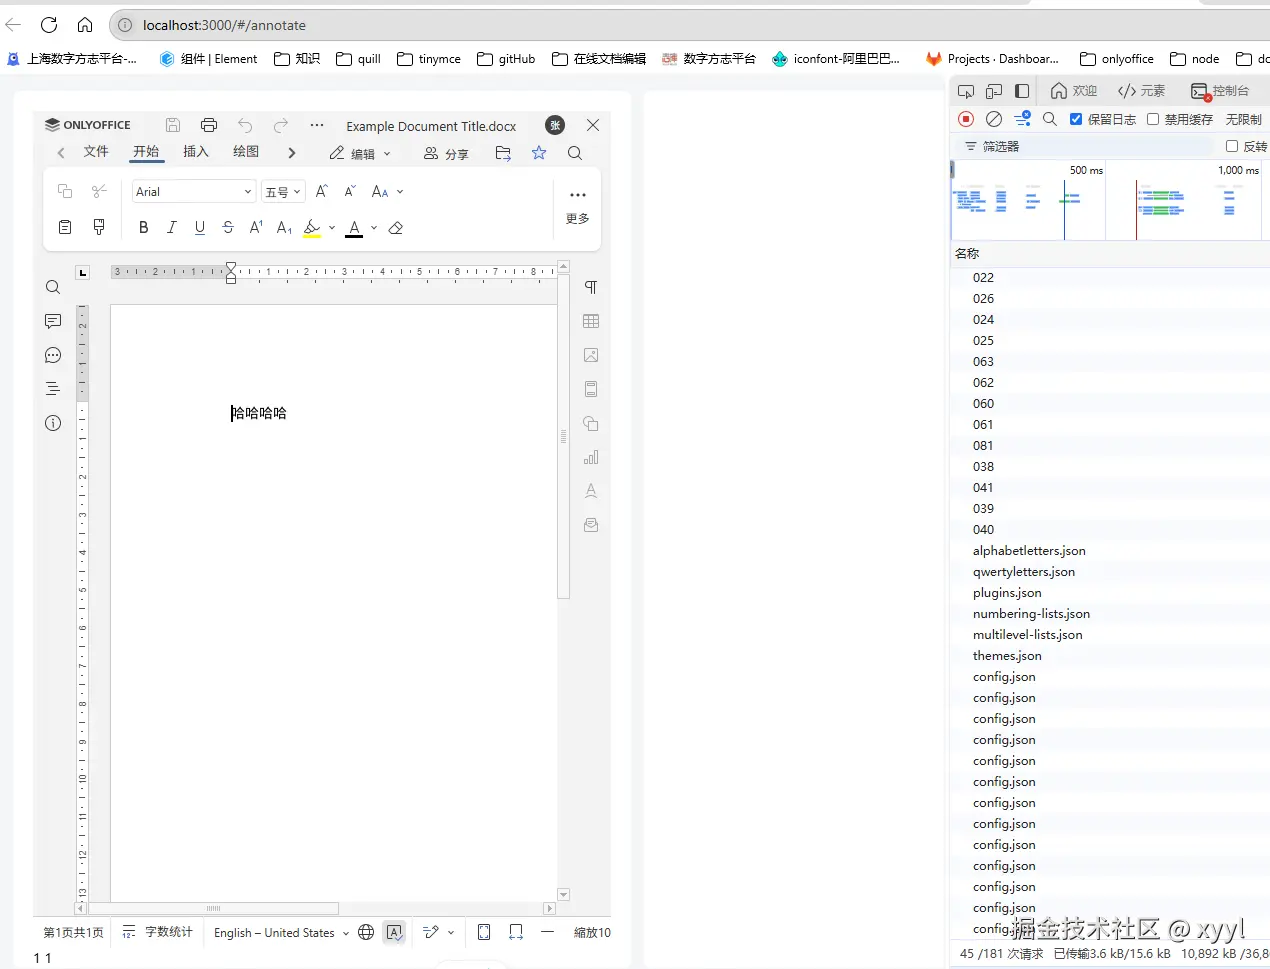This screenshot has height=969, width=1270.
Task: Open the file location folder icon
Action: pos(503,153)
